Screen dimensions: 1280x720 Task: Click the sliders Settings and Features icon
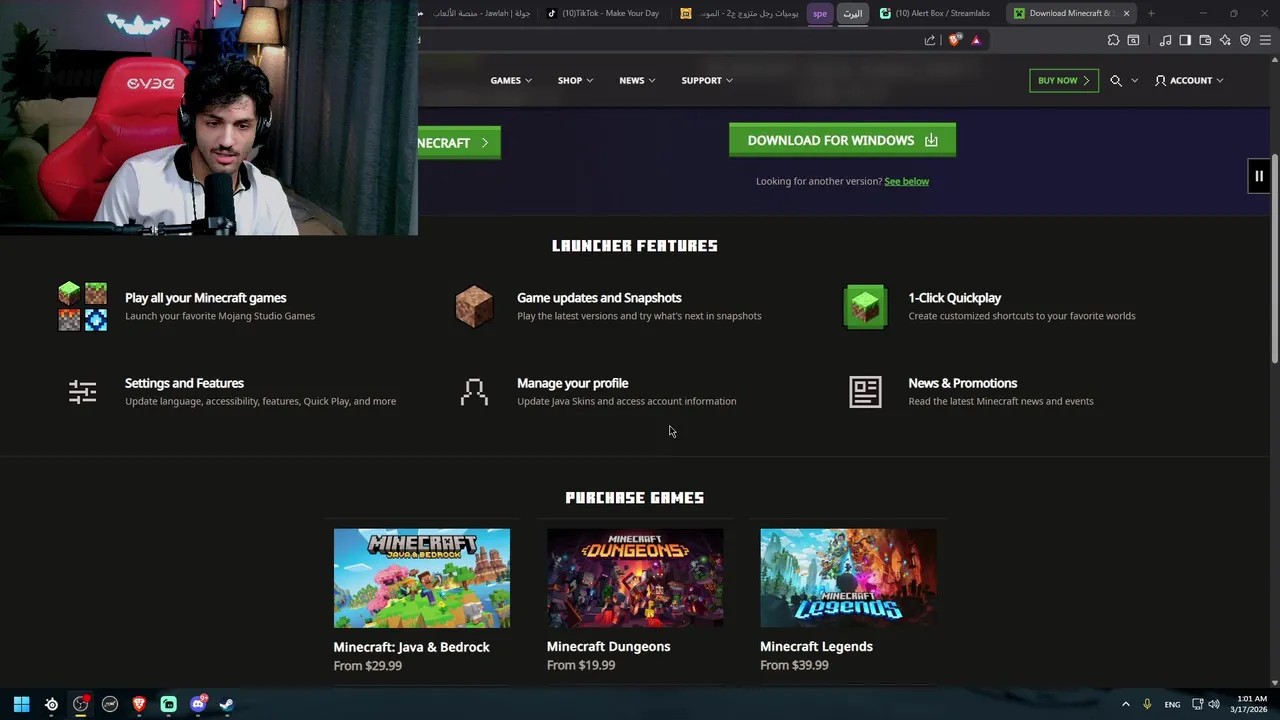[x=82, y=391]
